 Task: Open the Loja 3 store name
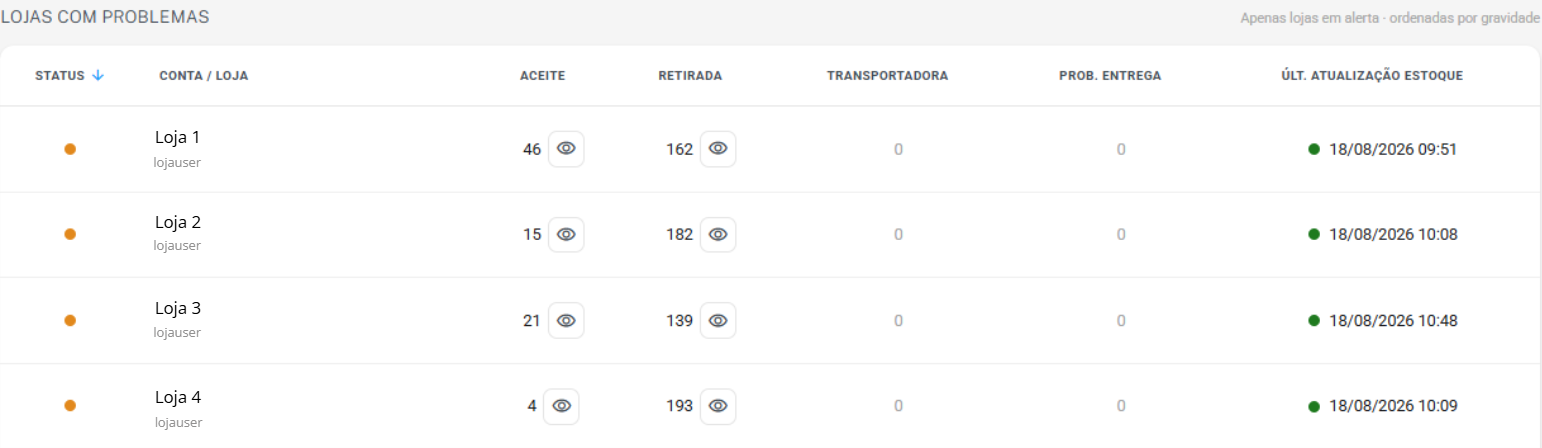click(x=178, y=308)
